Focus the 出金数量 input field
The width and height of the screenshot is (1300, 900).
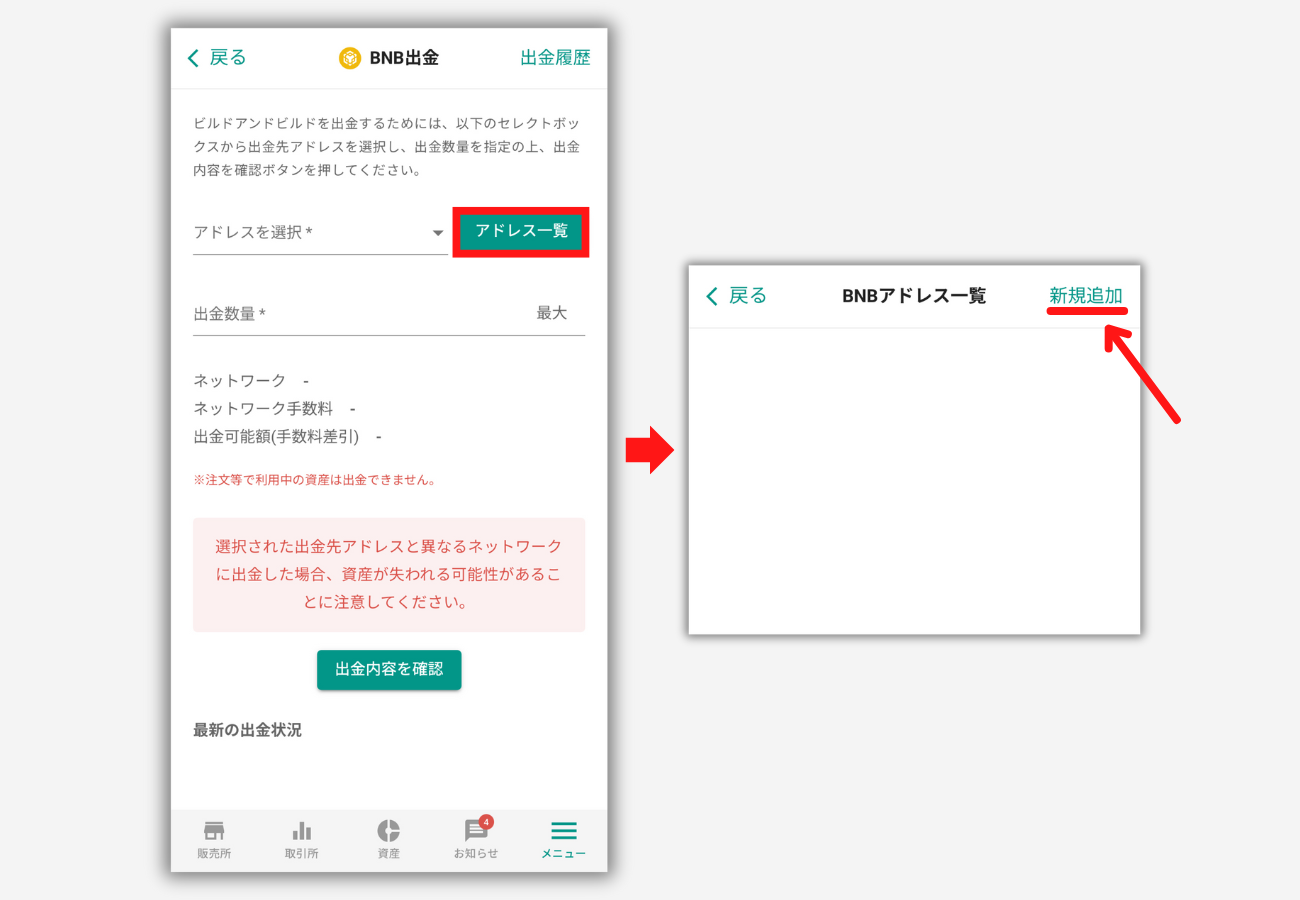[350, 314]
